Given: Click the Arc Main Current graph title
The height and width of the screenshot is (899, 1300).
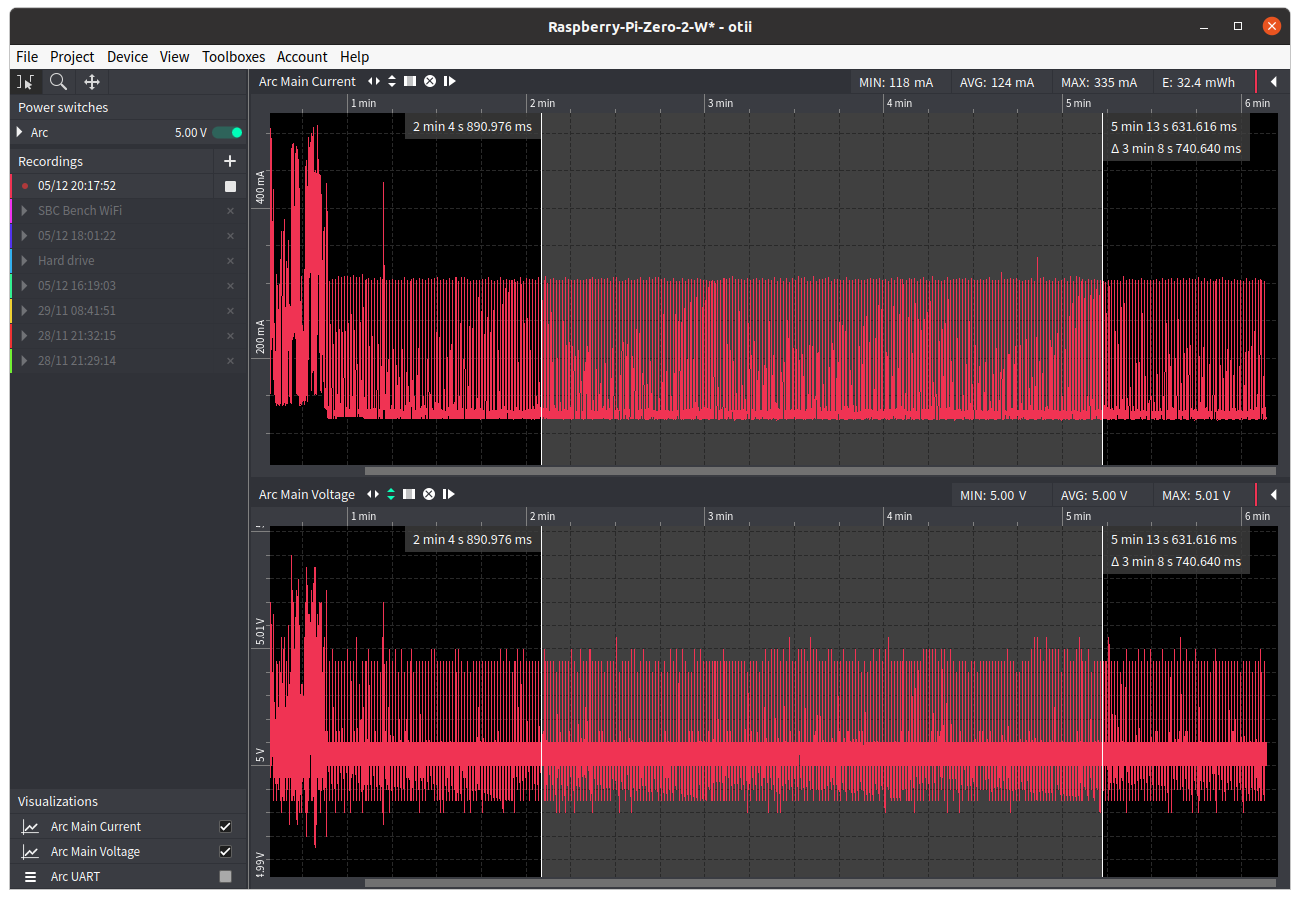Looking at the screenshot, I should [x=307, y=82].
